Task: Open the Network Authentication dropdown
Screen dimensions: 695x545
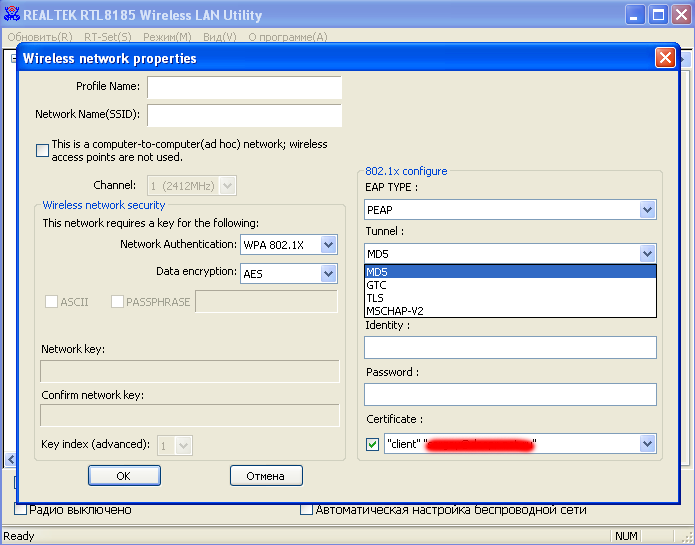Action: click(328, 245)
